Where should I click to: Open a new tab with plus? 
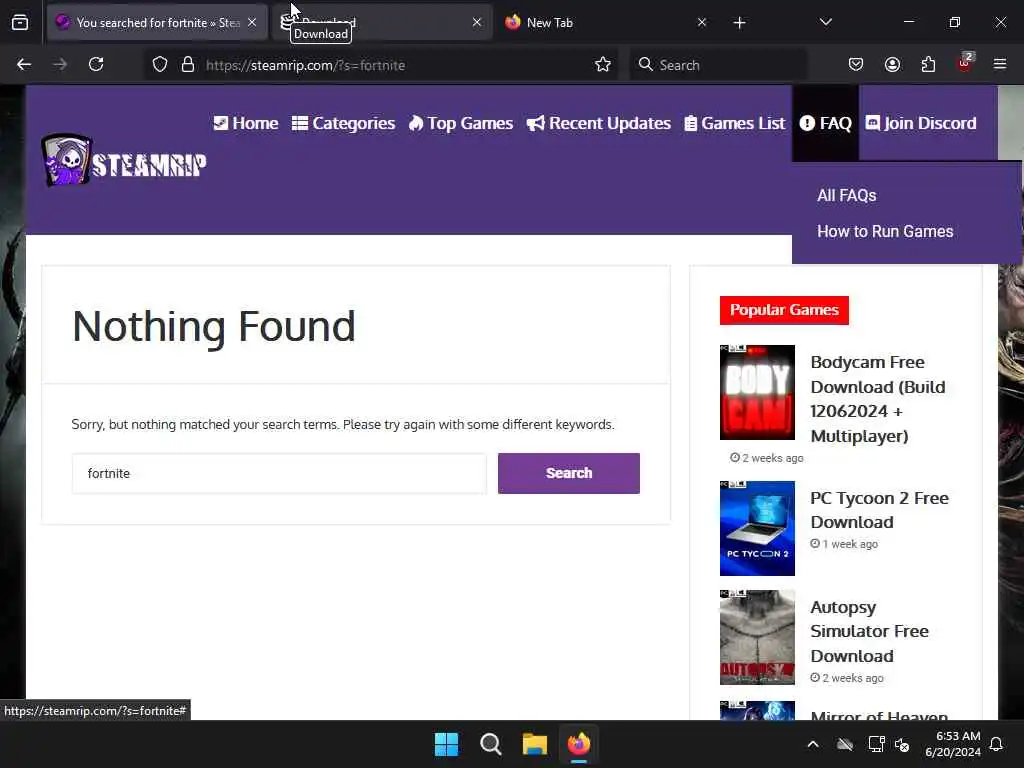coord(739,23)
